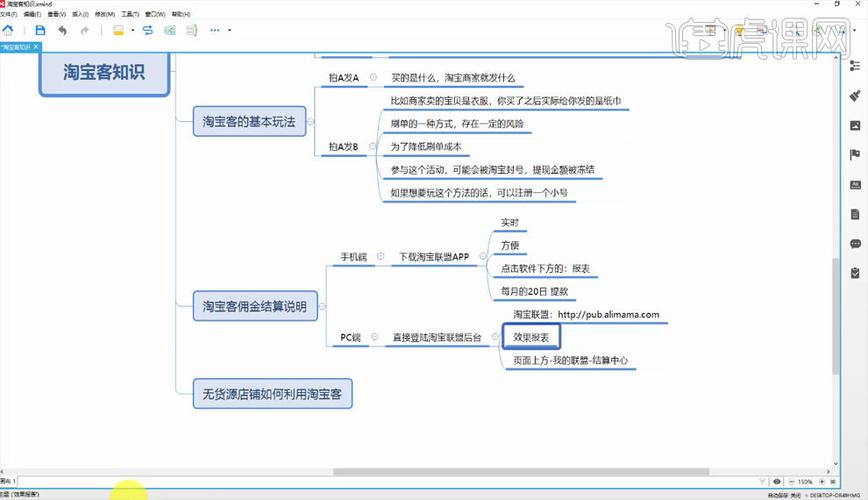Zoom out with the minus button
This screenshot has width=868, height=500.
coord(791,482)
